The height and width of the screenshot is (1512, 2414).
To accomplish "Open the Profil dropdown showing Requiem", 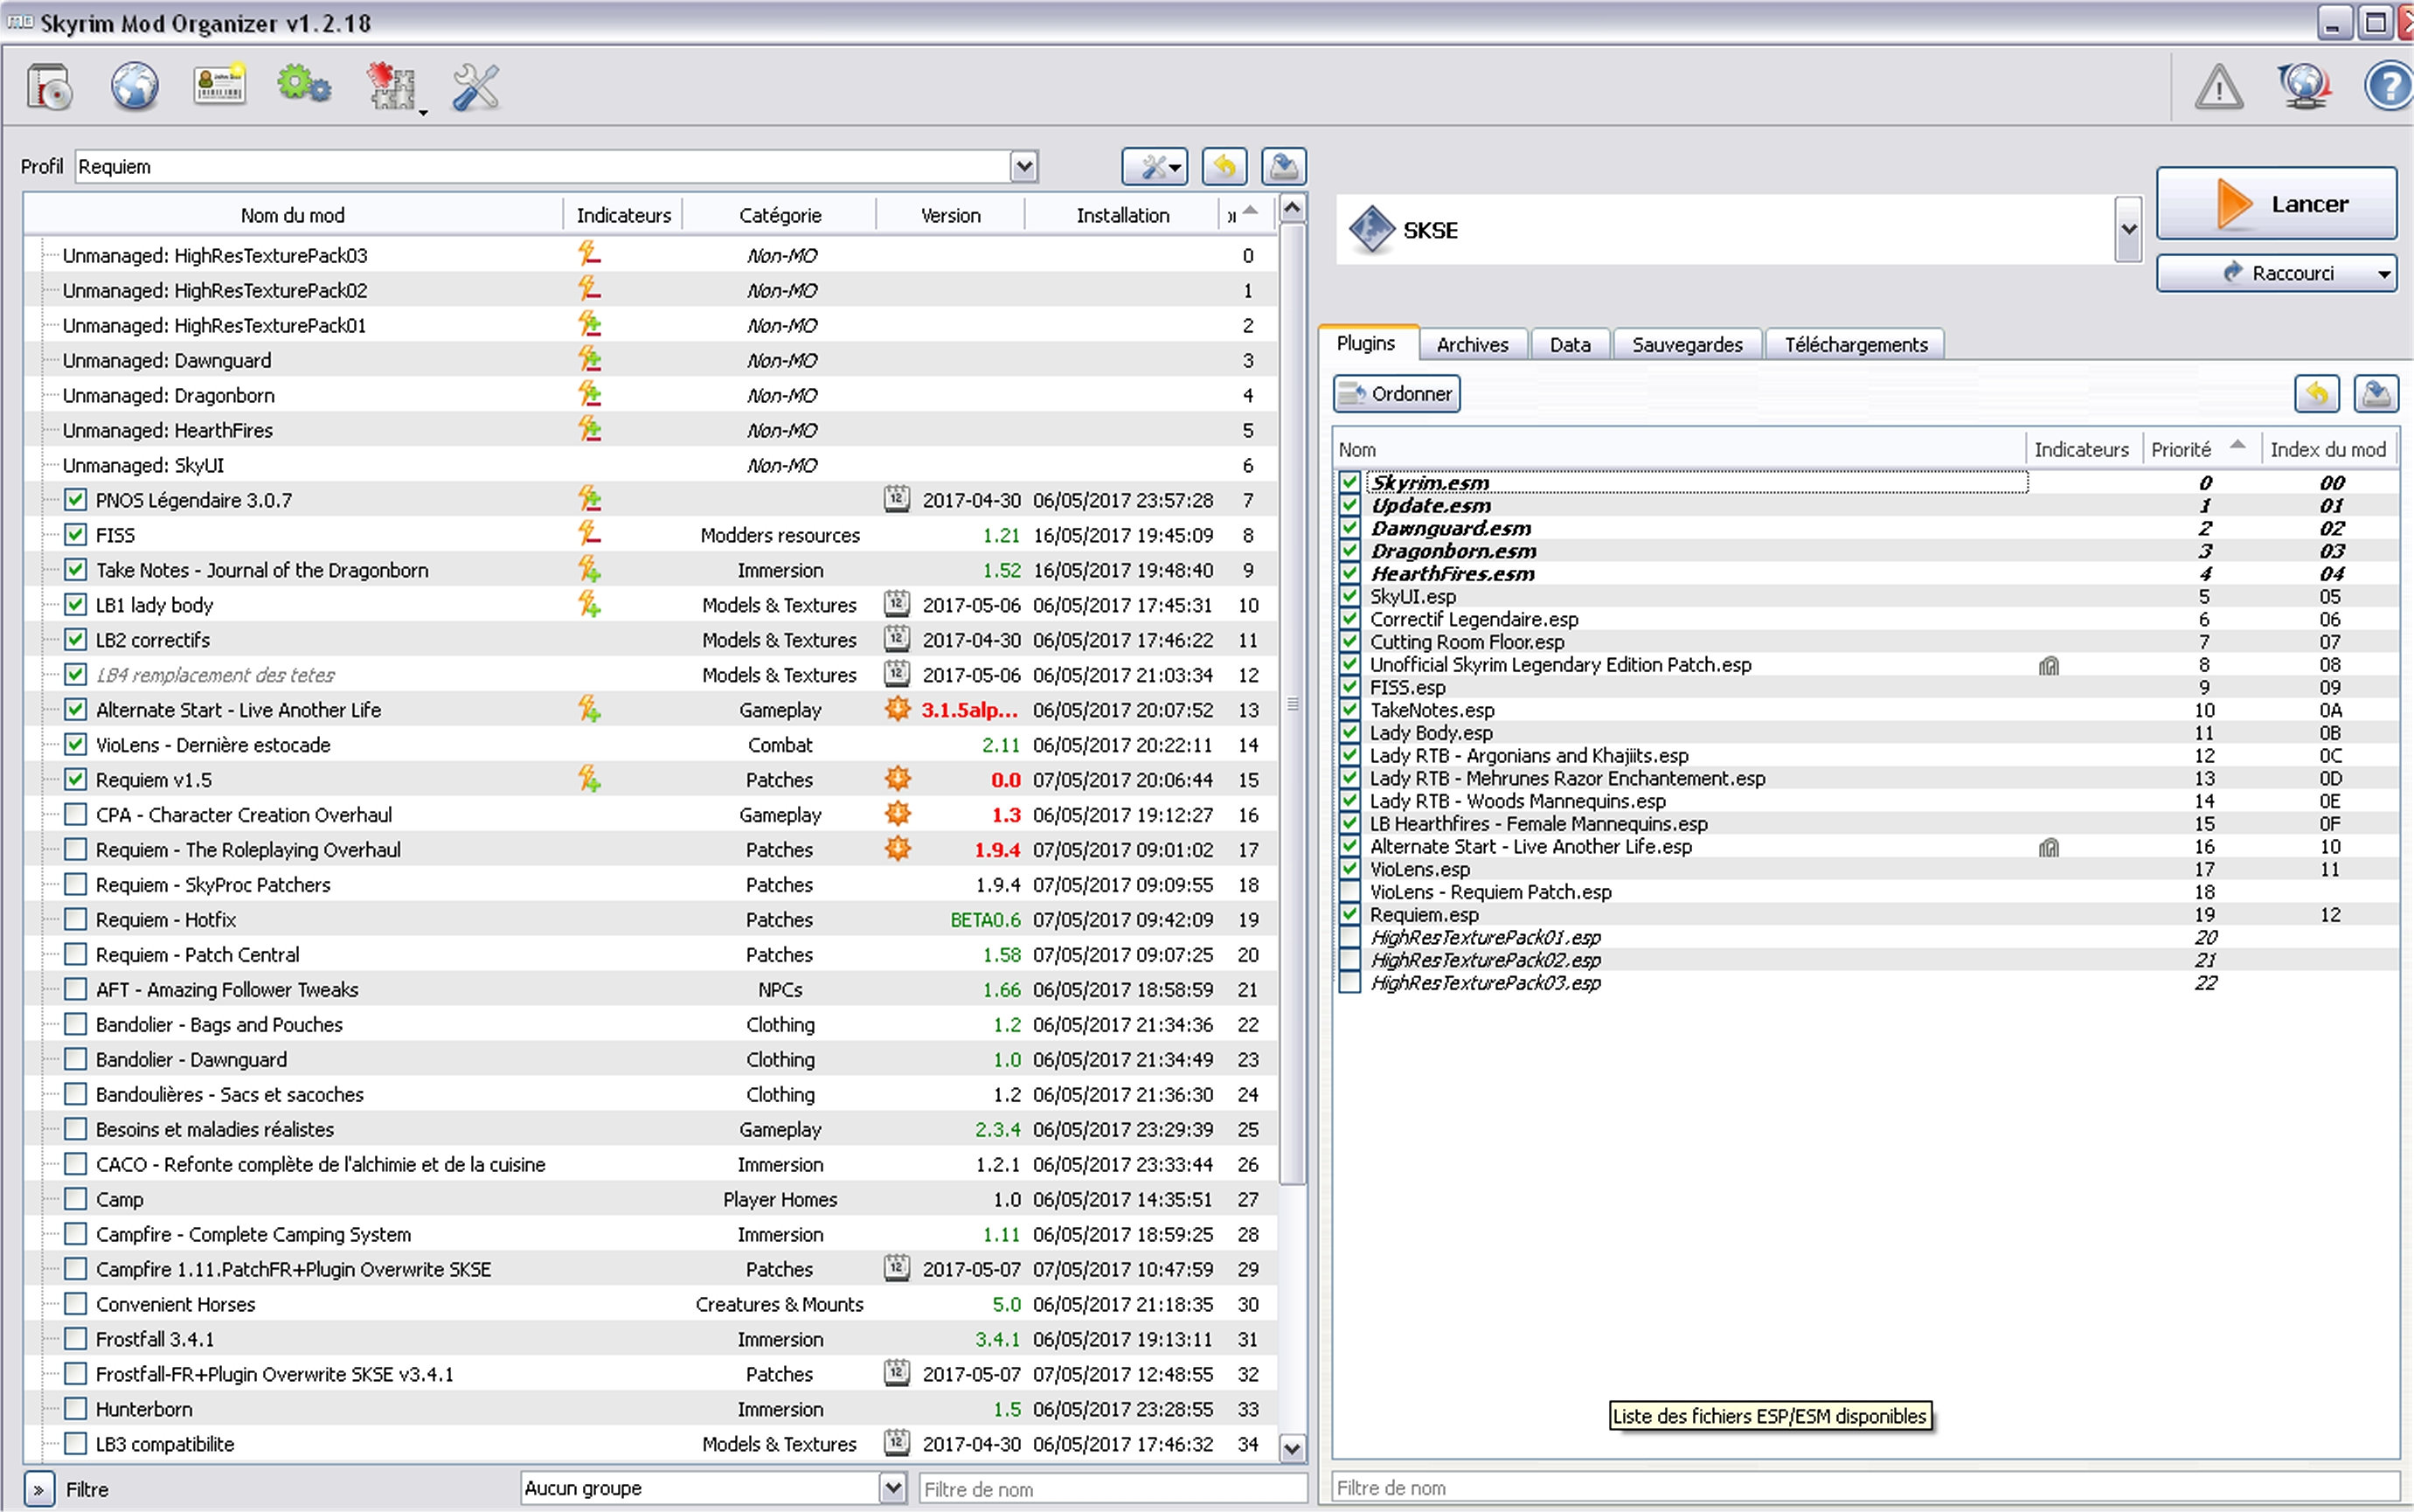I will tap(1023, 167).
